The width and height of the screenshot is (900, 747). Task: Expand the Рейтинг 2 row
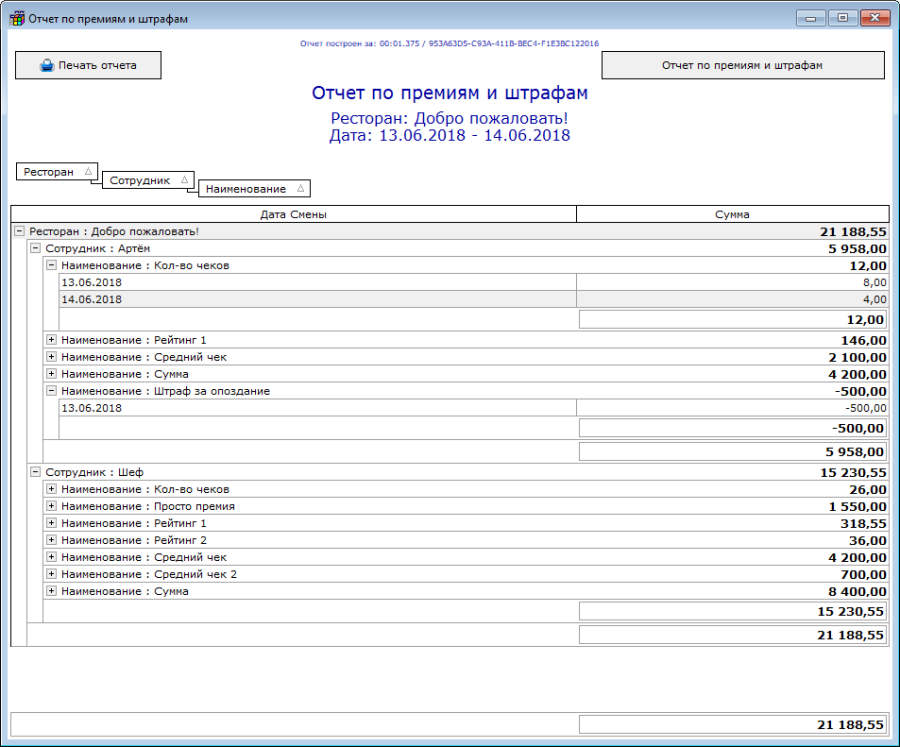coord(51,541)
